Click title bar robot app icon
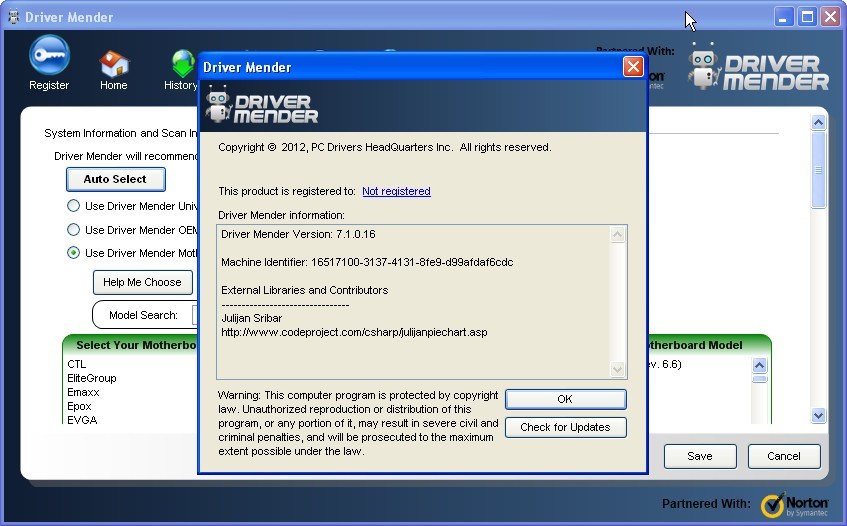The height and width of the screenshot is (526, 847). 14,17
